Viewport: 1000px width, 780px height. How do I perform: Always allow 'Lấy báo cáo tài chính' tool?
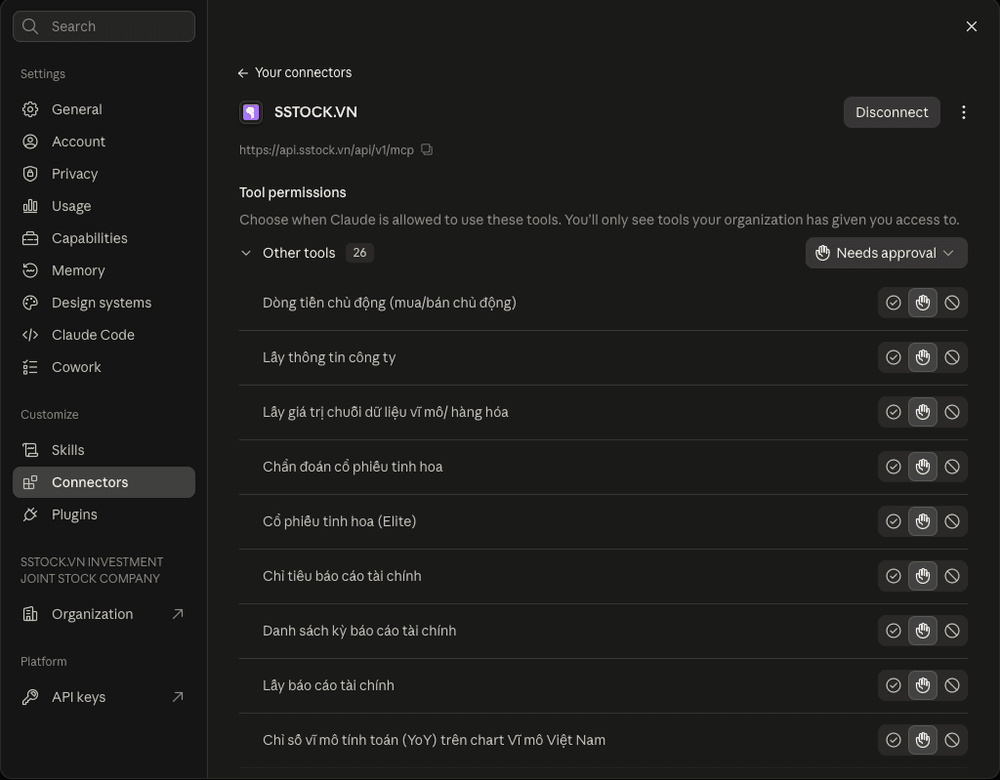[893, 686]
